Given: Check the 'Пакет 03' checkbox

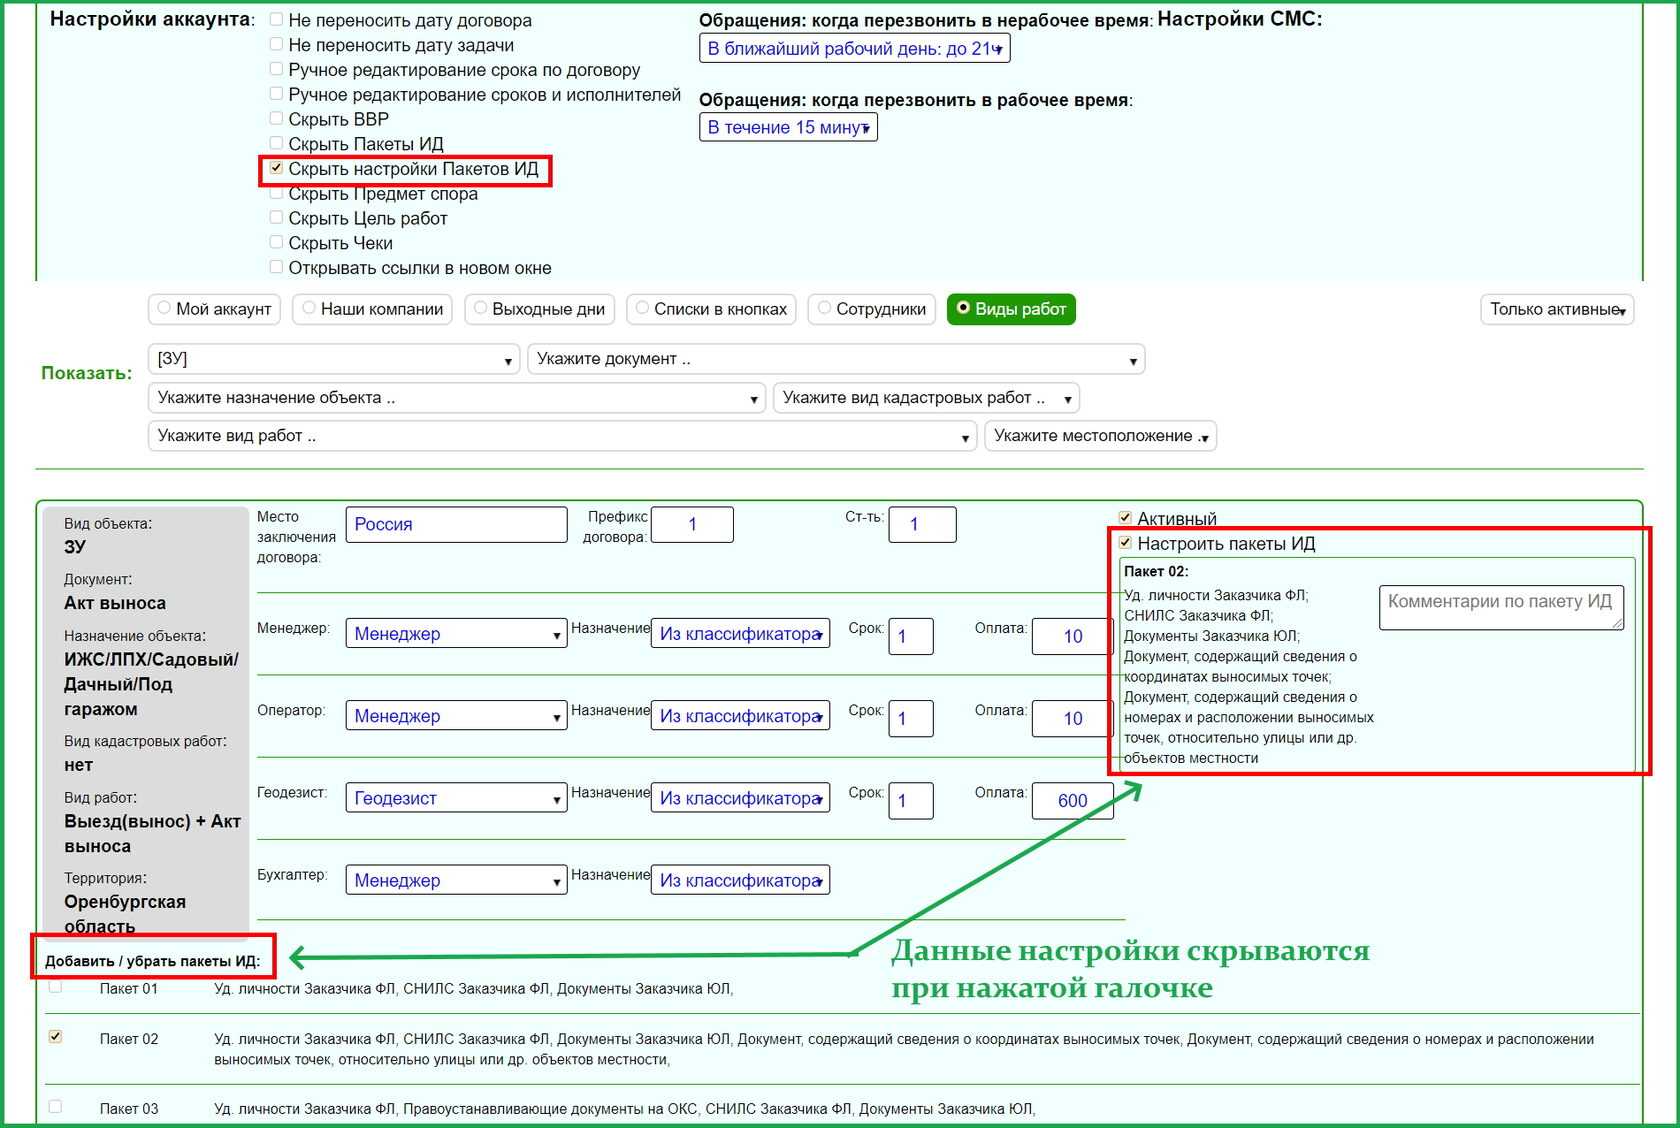Looking at the screenshot, I should point(55,1107).
